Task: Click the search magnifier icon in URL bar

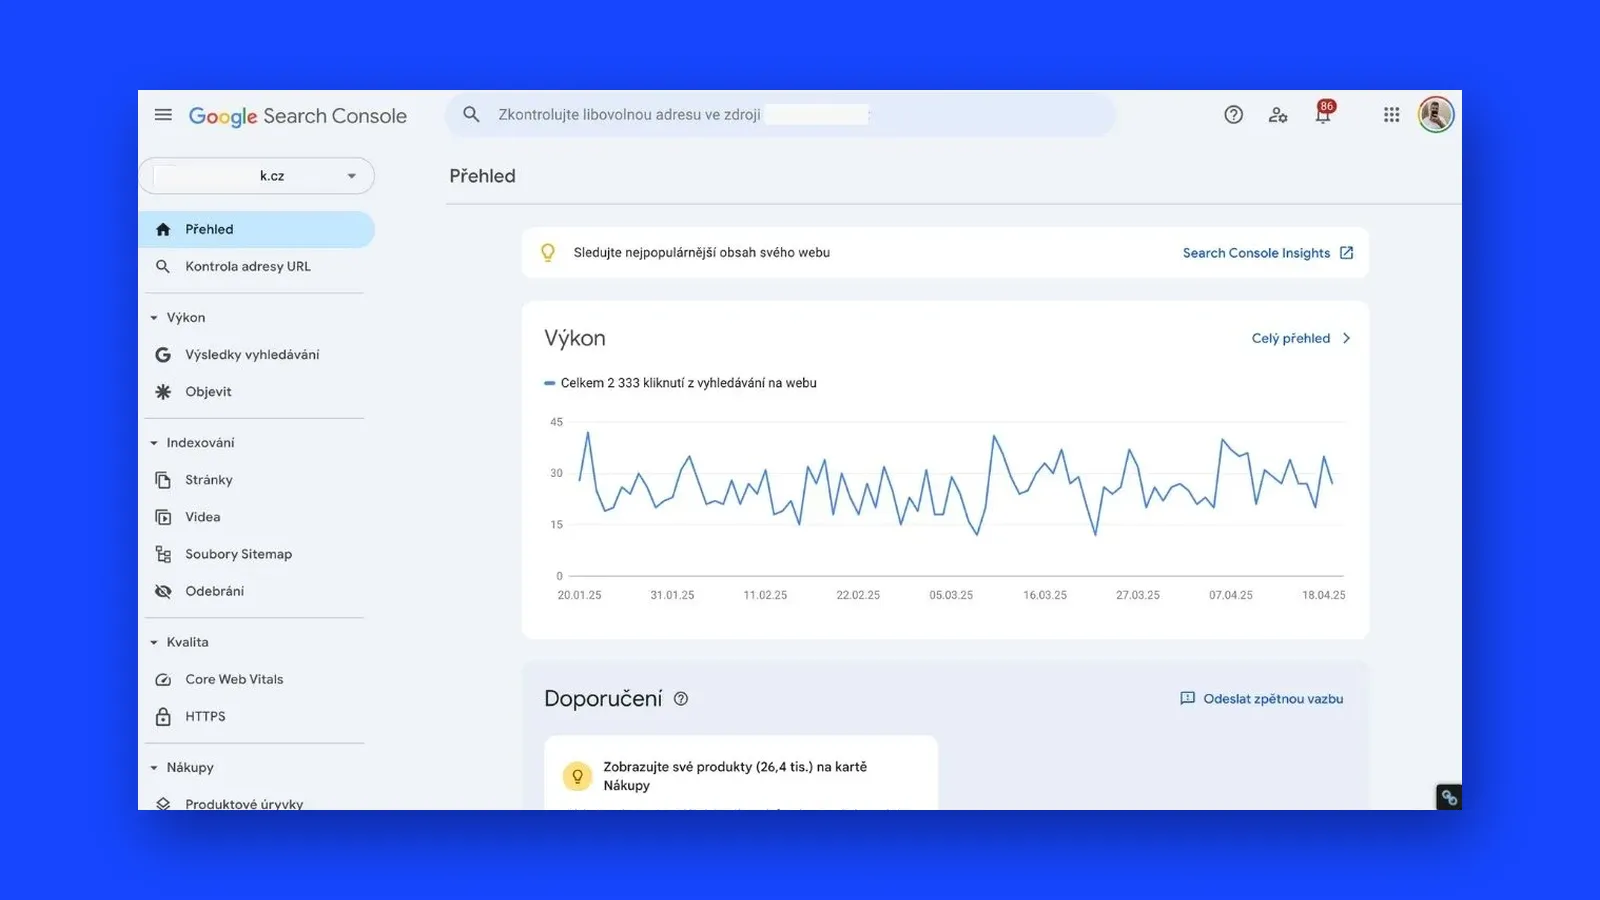Action: point(471,114)
